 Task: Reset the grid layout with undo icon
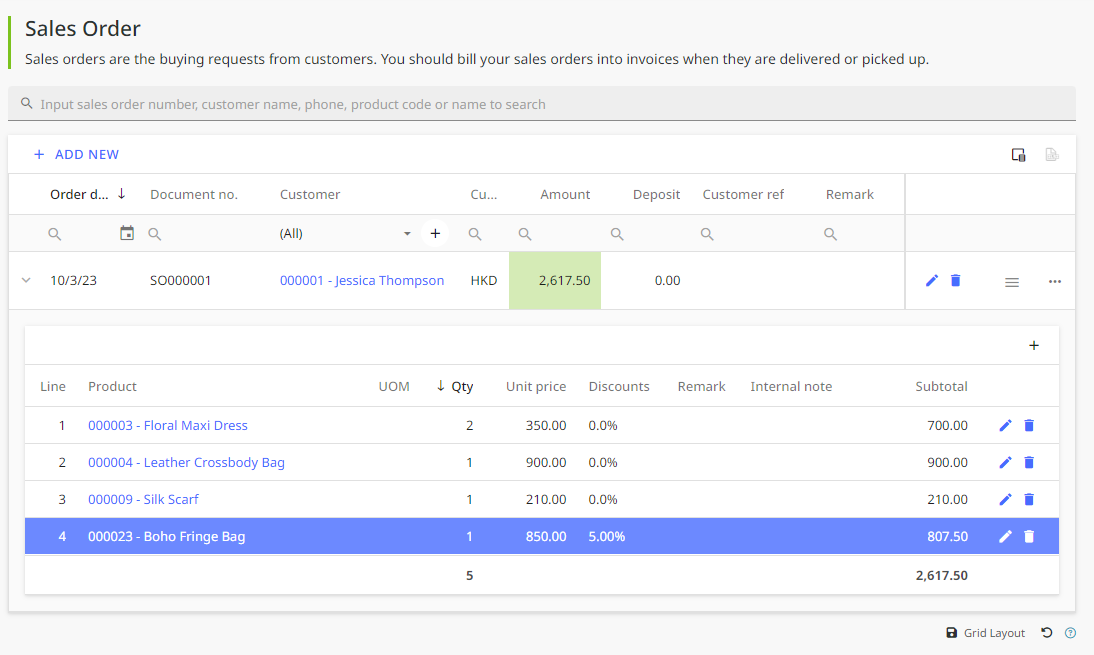[1047, 633]
